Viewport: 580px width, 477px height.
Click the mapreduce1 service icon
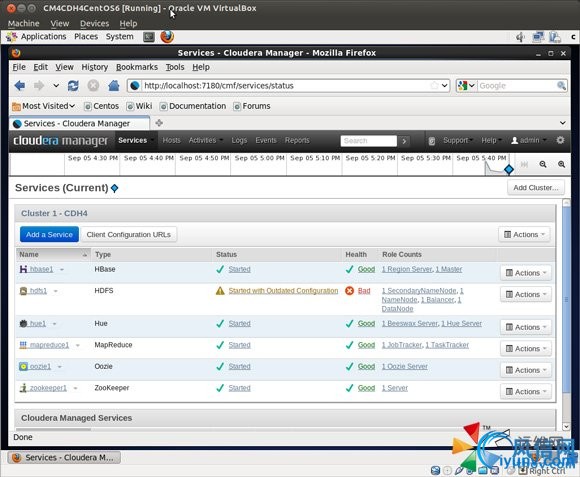click(x=23, y=345)
